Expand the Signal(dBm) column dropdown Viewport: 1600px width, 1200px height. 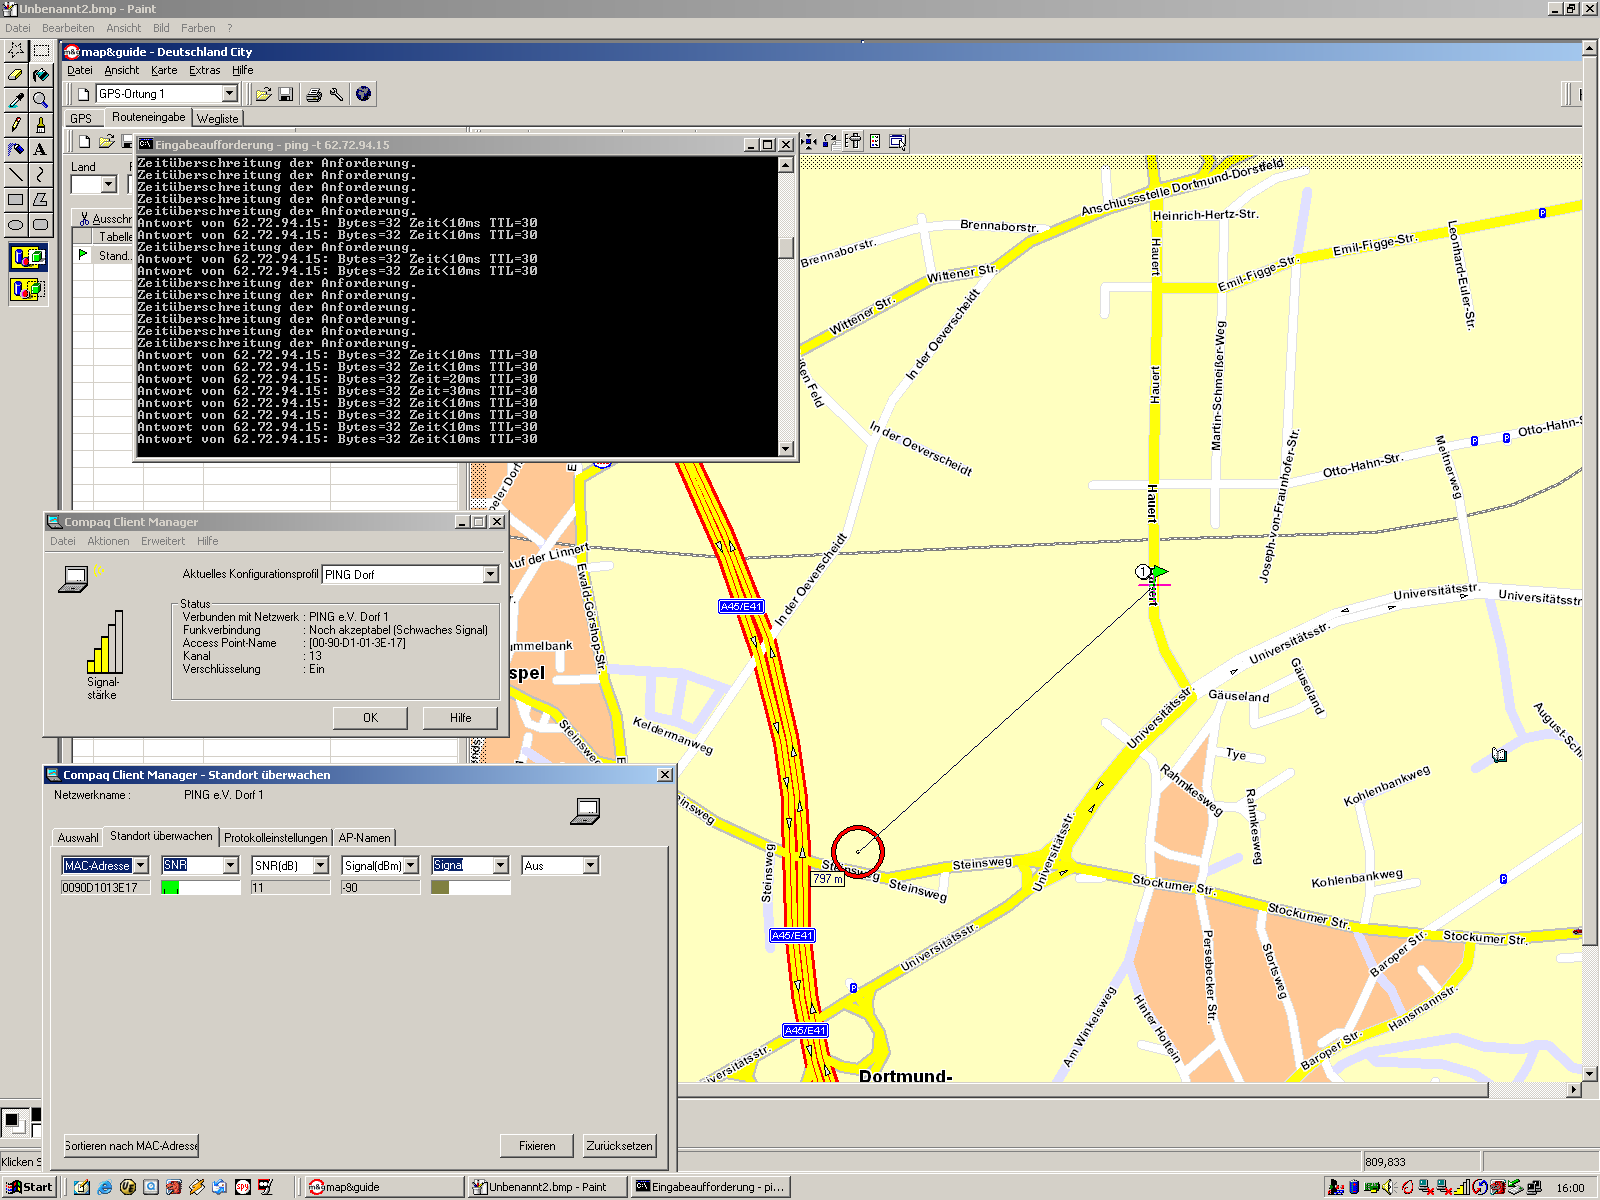pos(411,865)
